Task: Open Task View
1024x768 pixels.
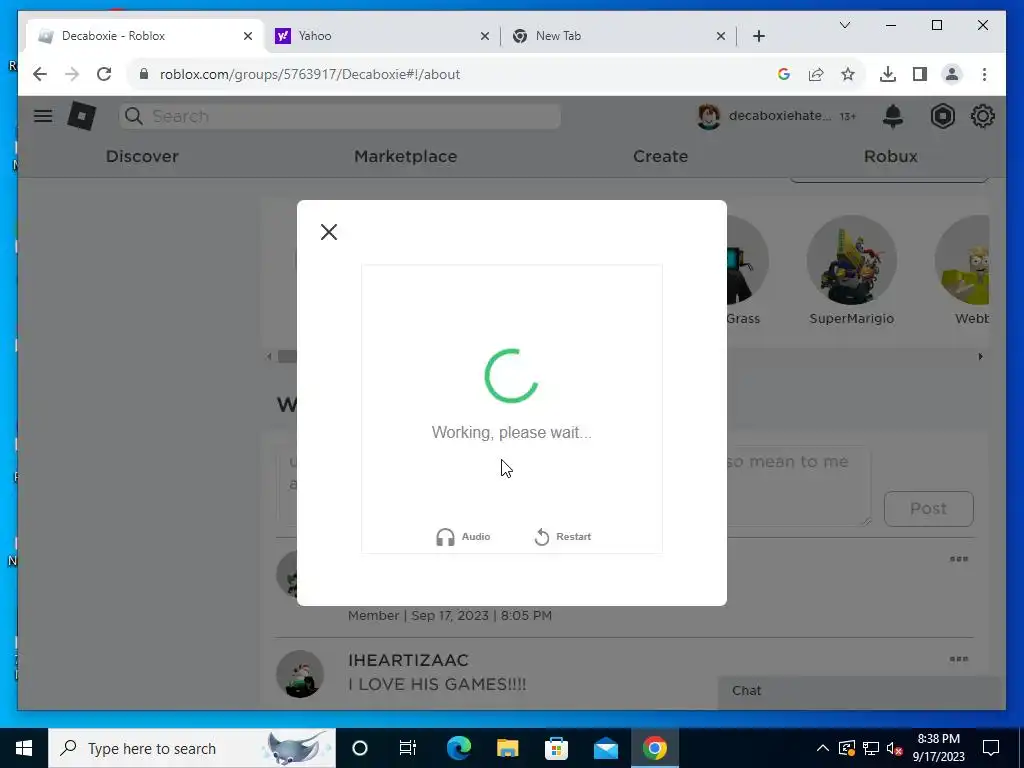Action: pyautogui.click(x=408, y=748)
